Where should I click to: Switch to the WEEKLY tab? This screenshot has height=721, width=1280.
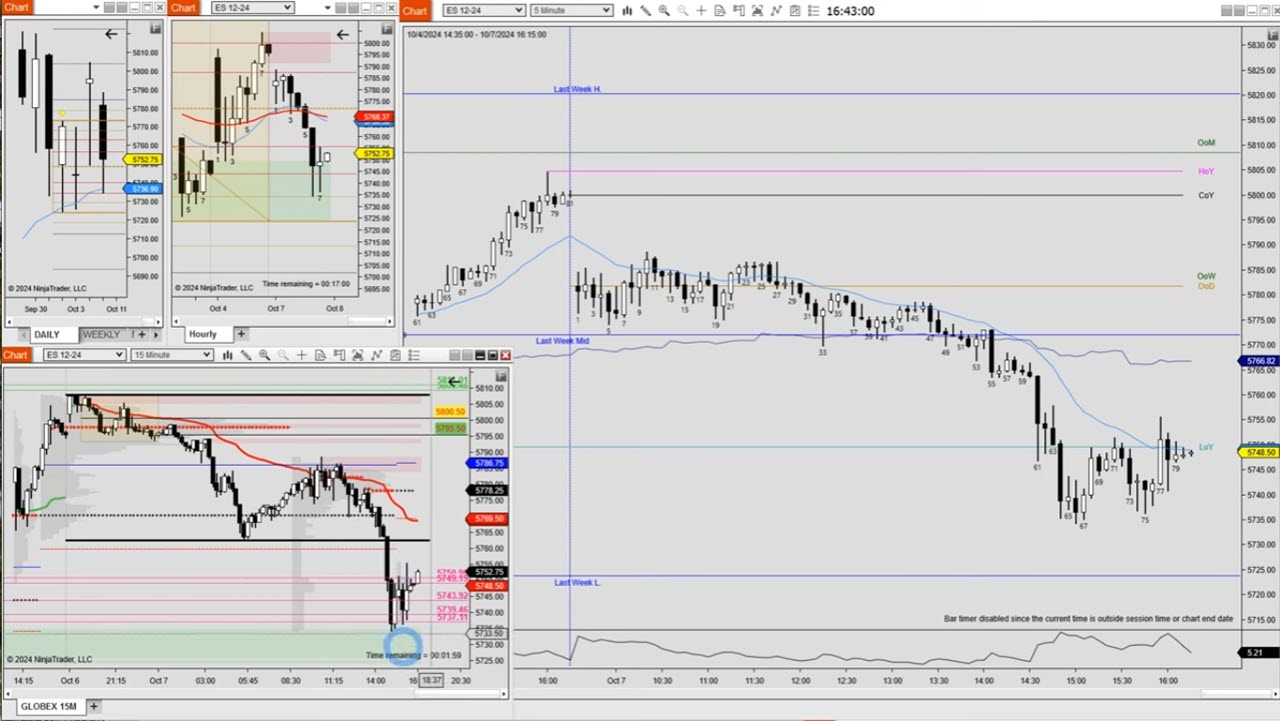(101, 335)
